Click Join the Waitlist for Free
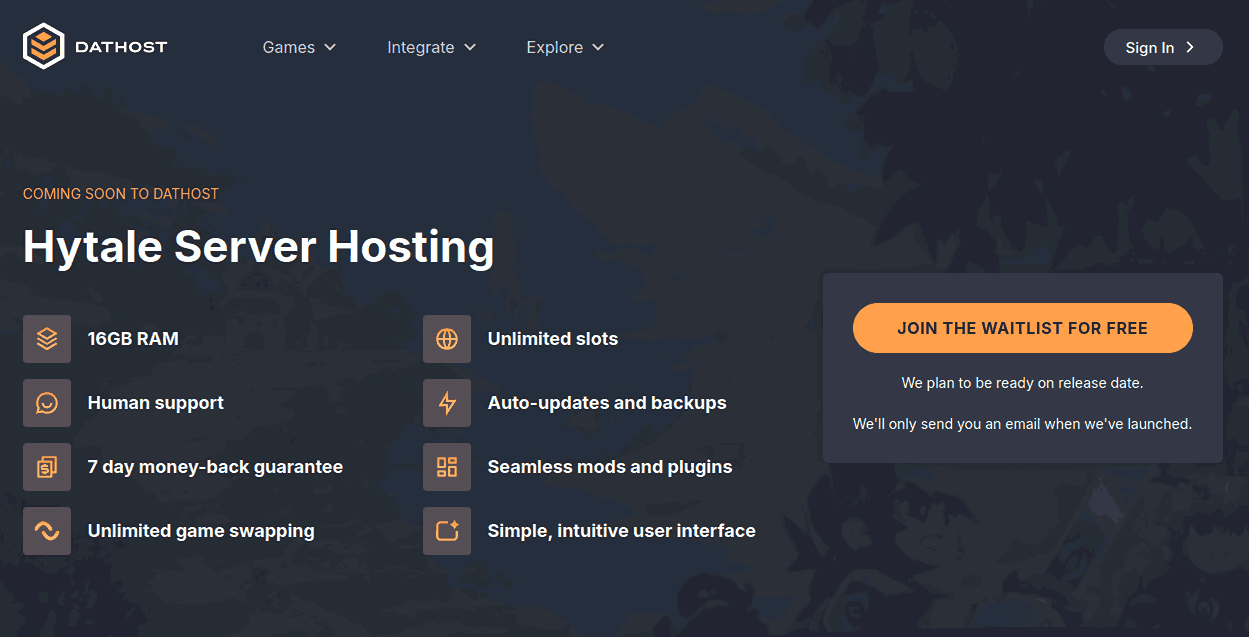Screen dimensions: 1249x637 (x=1022, y=328)
